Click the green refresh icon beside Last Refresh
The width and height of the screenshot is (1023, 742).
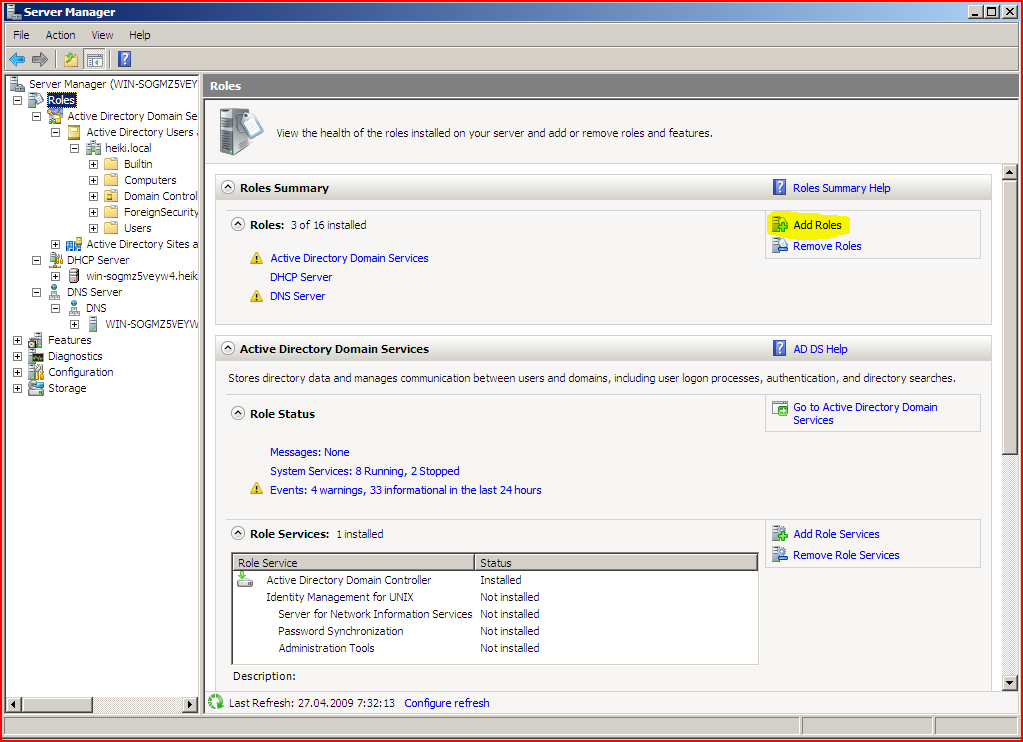pos(215,702)
